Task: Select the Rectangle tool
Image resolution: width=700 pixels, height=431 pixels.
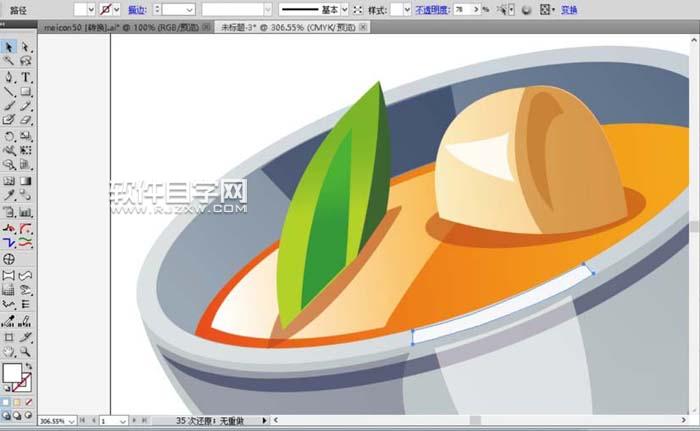Action: [x=26, y=91]
